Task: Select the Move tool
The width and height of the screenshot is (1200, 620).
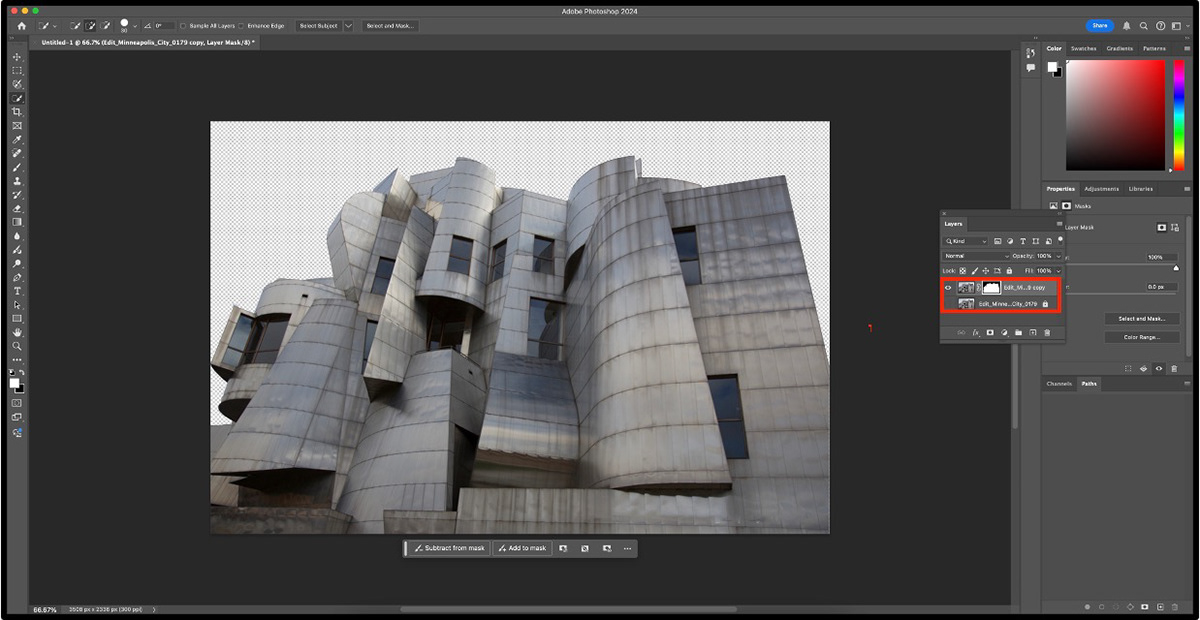Action: [17, 57]
